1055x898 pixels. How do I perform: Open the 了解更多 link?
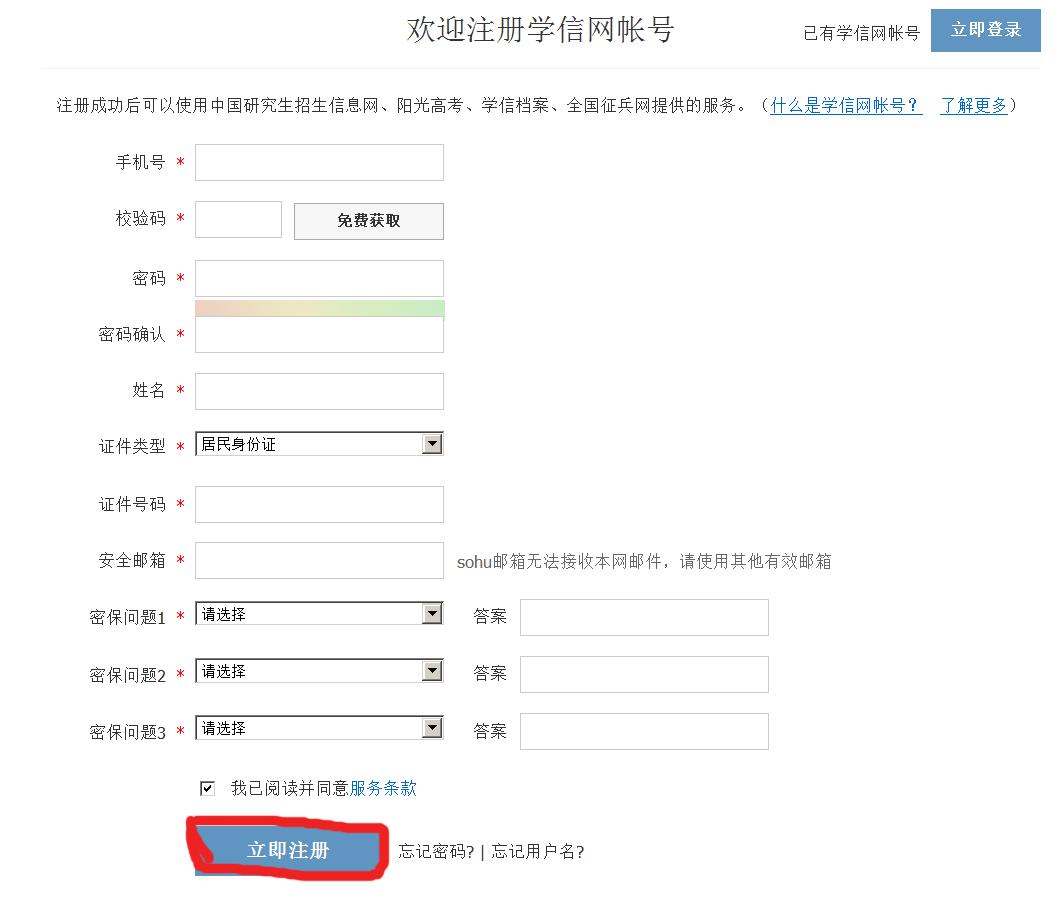(973, 105)
